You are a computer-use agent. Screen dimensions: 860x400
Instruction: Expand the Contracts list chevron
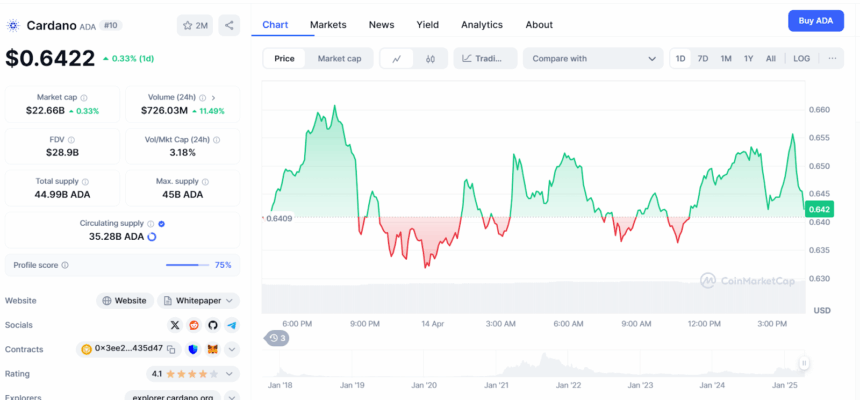(x=231, y=349)
